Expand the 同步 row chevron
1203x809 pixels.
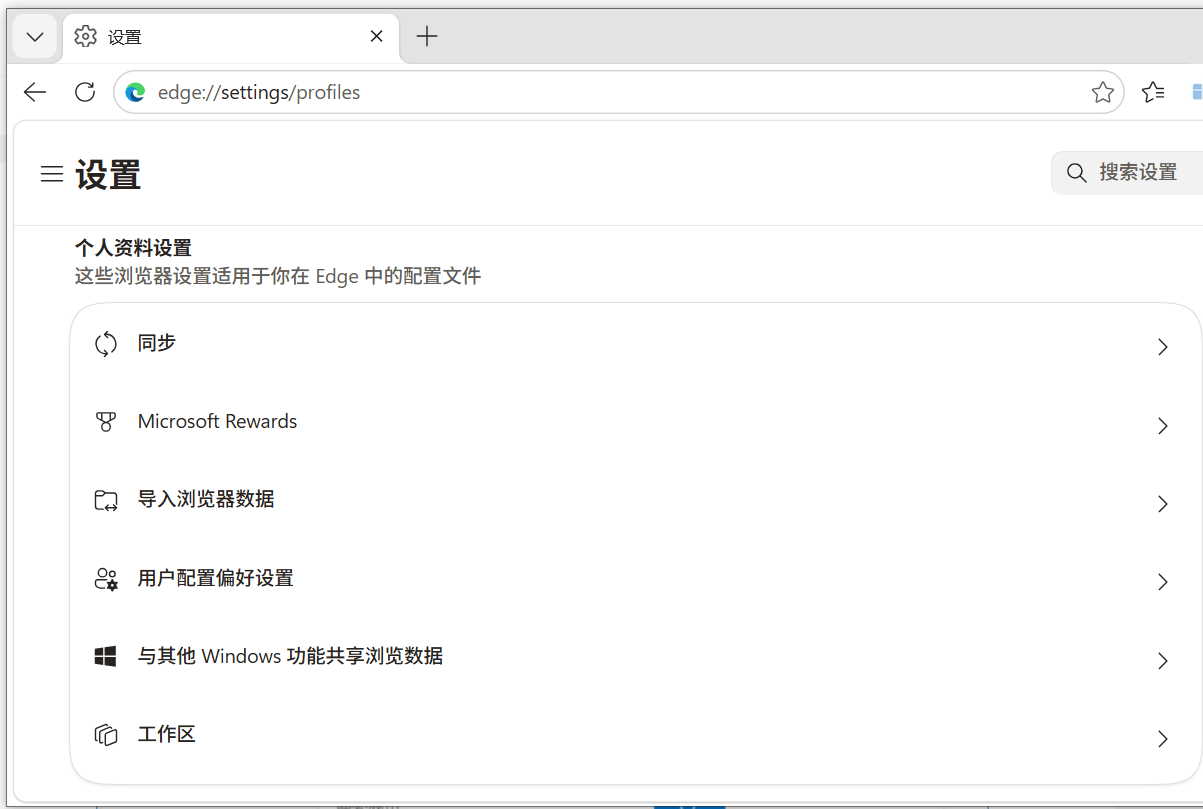(1162, 347)
